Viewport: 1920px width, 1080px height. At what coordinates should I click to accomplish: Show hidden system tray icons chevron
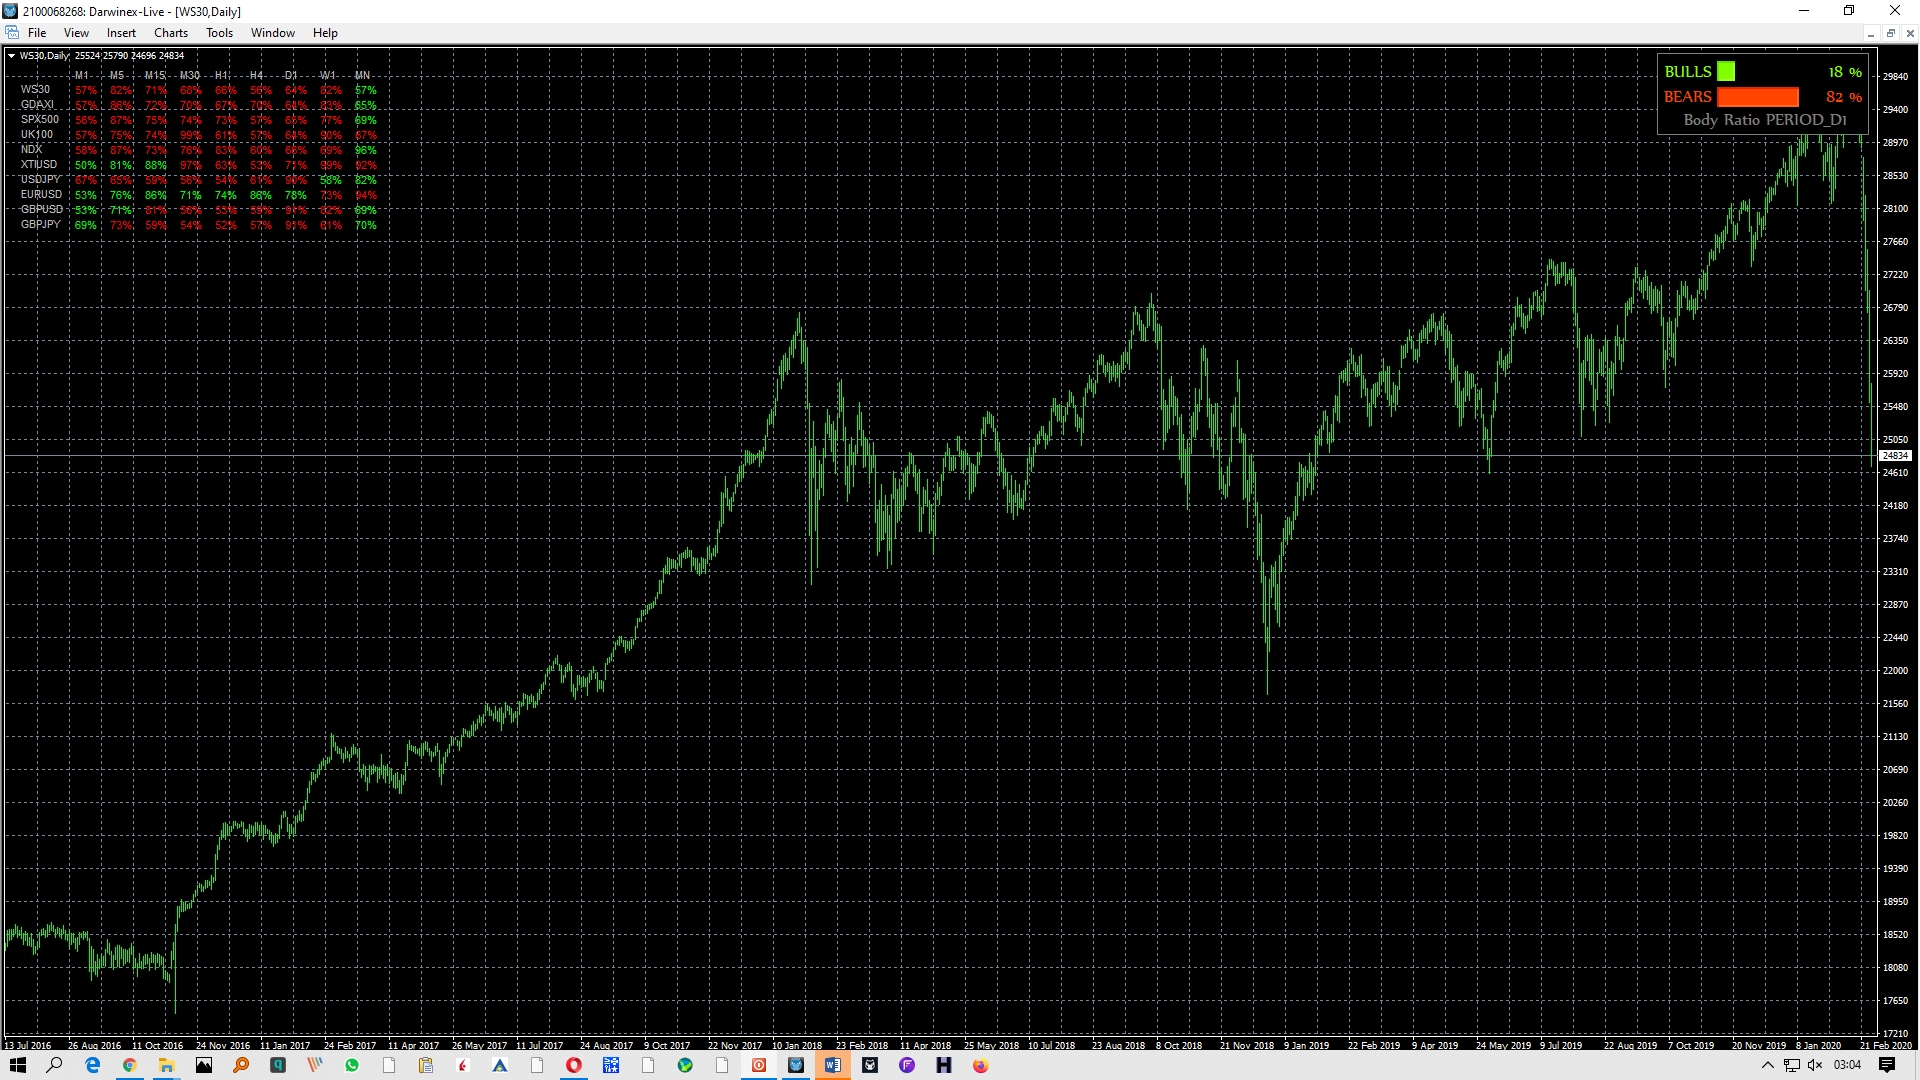pyautogui.click(x=1767, y=1065)
